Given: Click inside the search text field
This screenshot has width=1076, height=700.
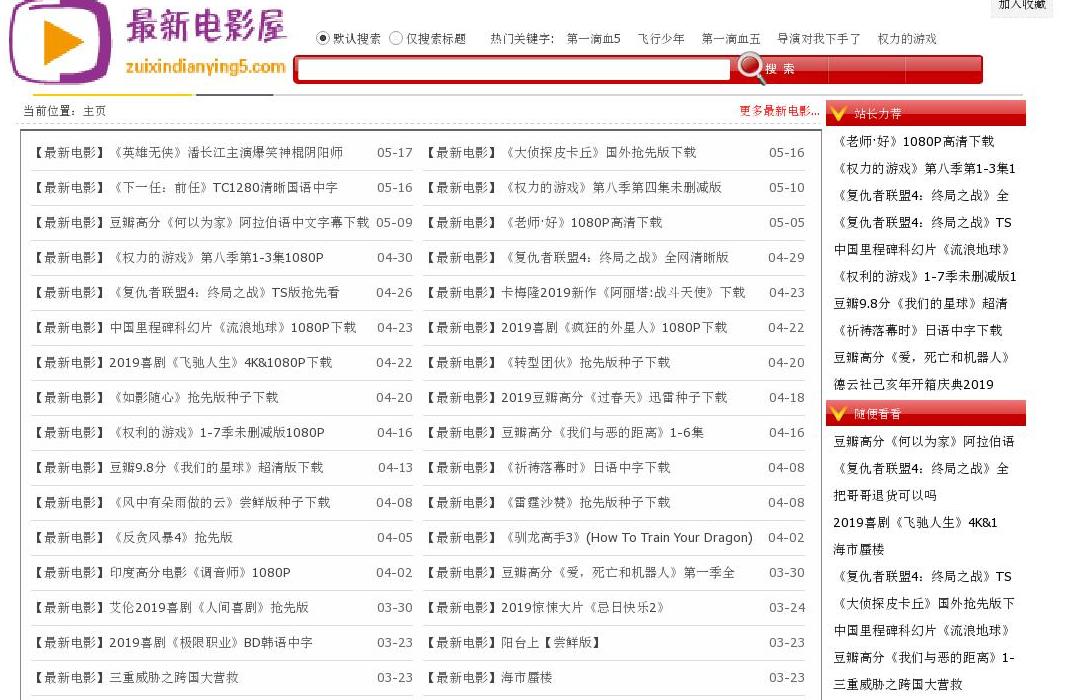Looking at the screenshot, I should tap(514, 69).
